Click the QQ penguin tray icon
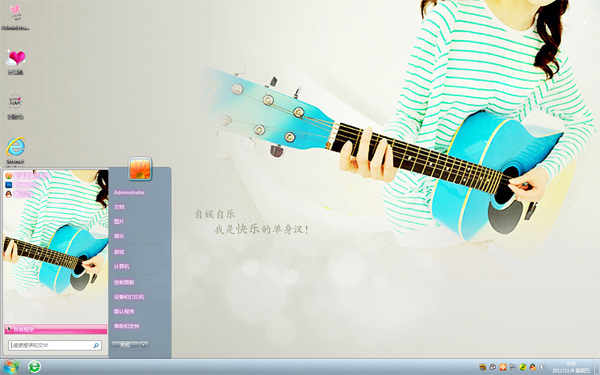The height and width of the screenshot is (375, 600). click(x=533, y=367)
